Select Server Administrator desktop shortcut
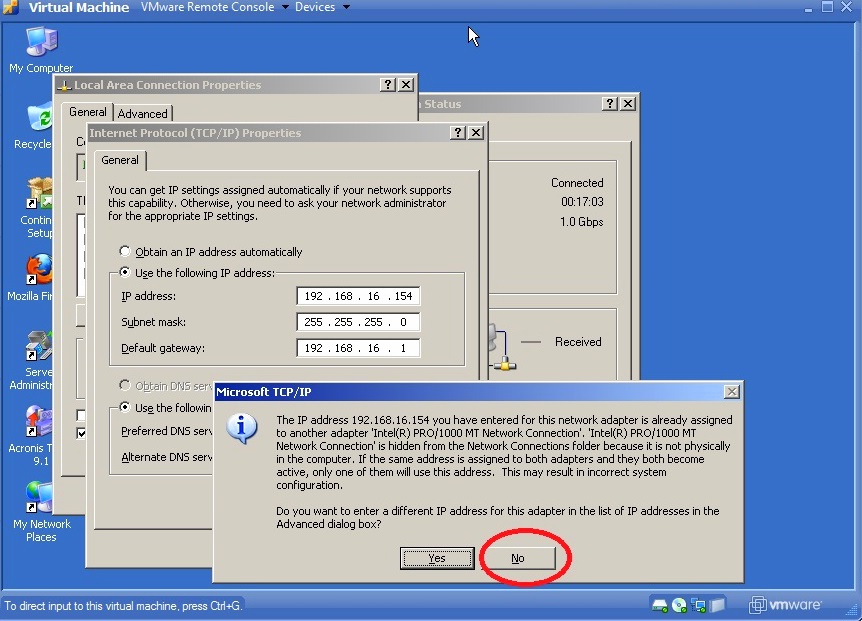Screen dimensions: 862x621 (x=31, y=360)
